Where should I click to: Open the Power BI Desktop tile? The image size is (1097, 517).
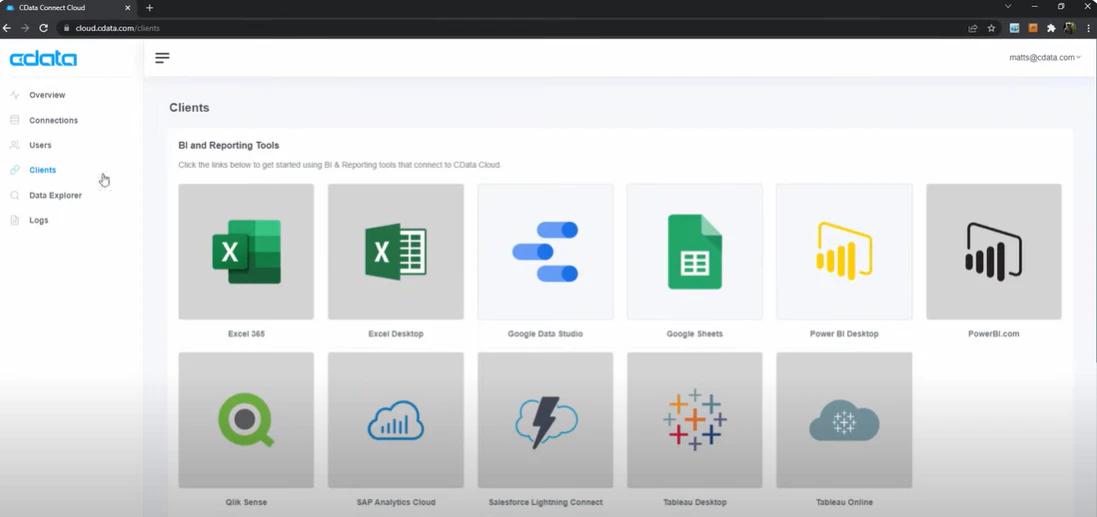click(844, 252)
